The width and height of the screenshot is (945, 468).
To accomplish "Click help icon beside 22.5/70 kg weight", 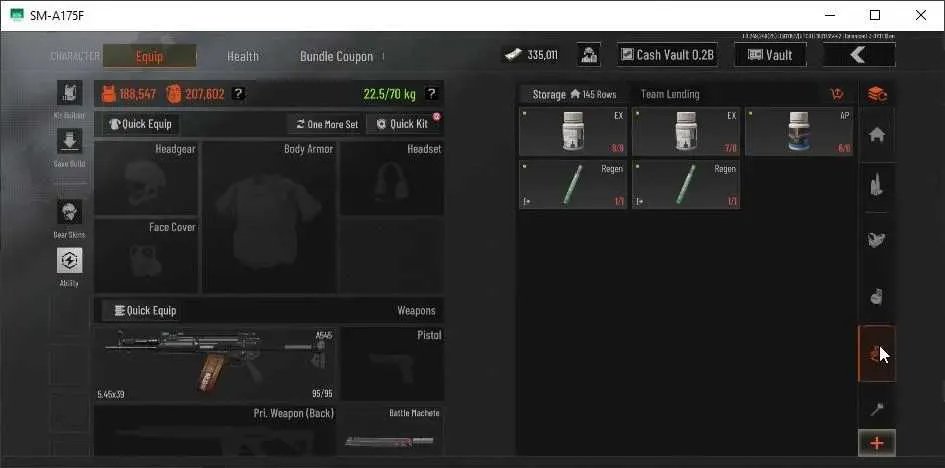I will click(431, 93).
